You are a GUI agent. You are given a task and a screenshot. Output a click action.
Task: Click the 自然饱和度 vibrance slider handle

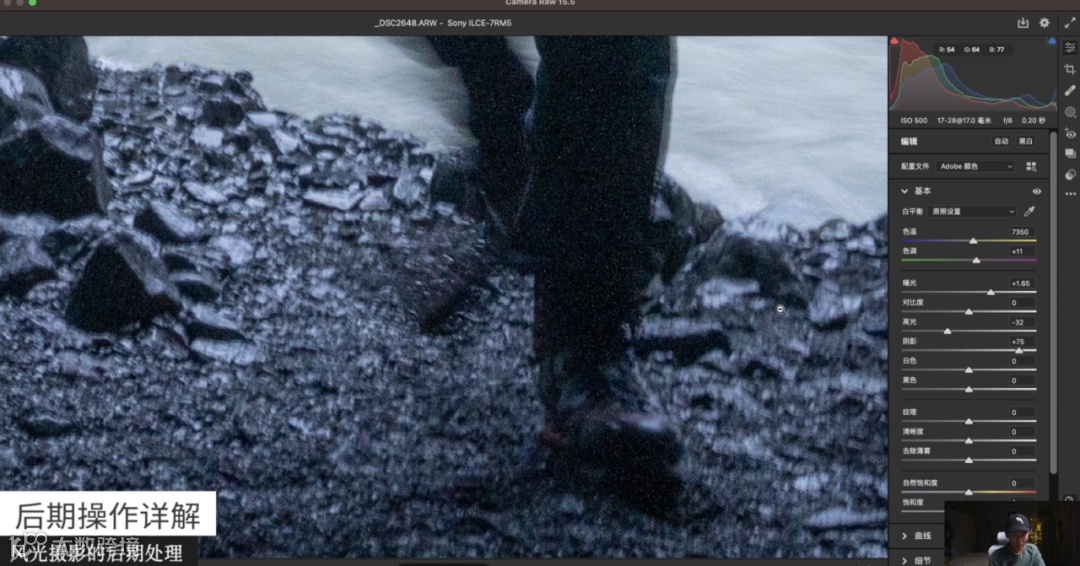click(968, 492)
